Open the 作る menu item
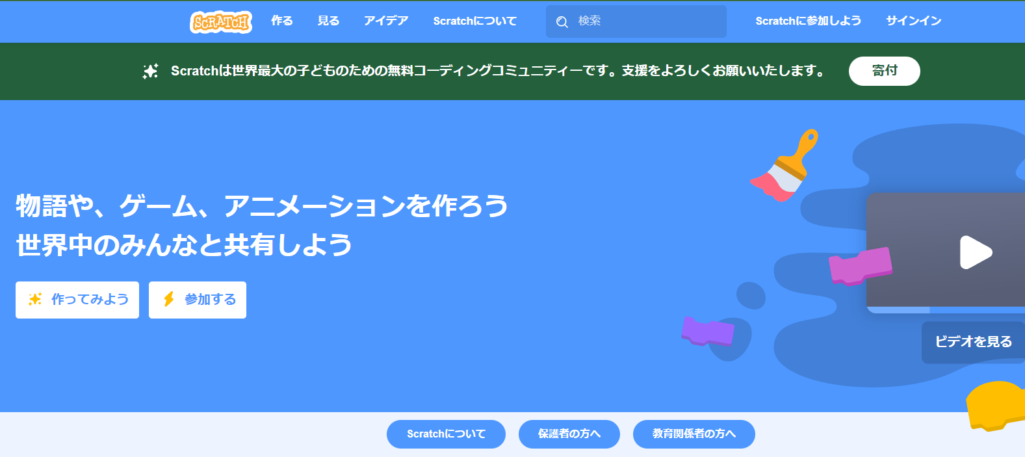Screen dimensions: 1025x457 [x=282, y=21]
